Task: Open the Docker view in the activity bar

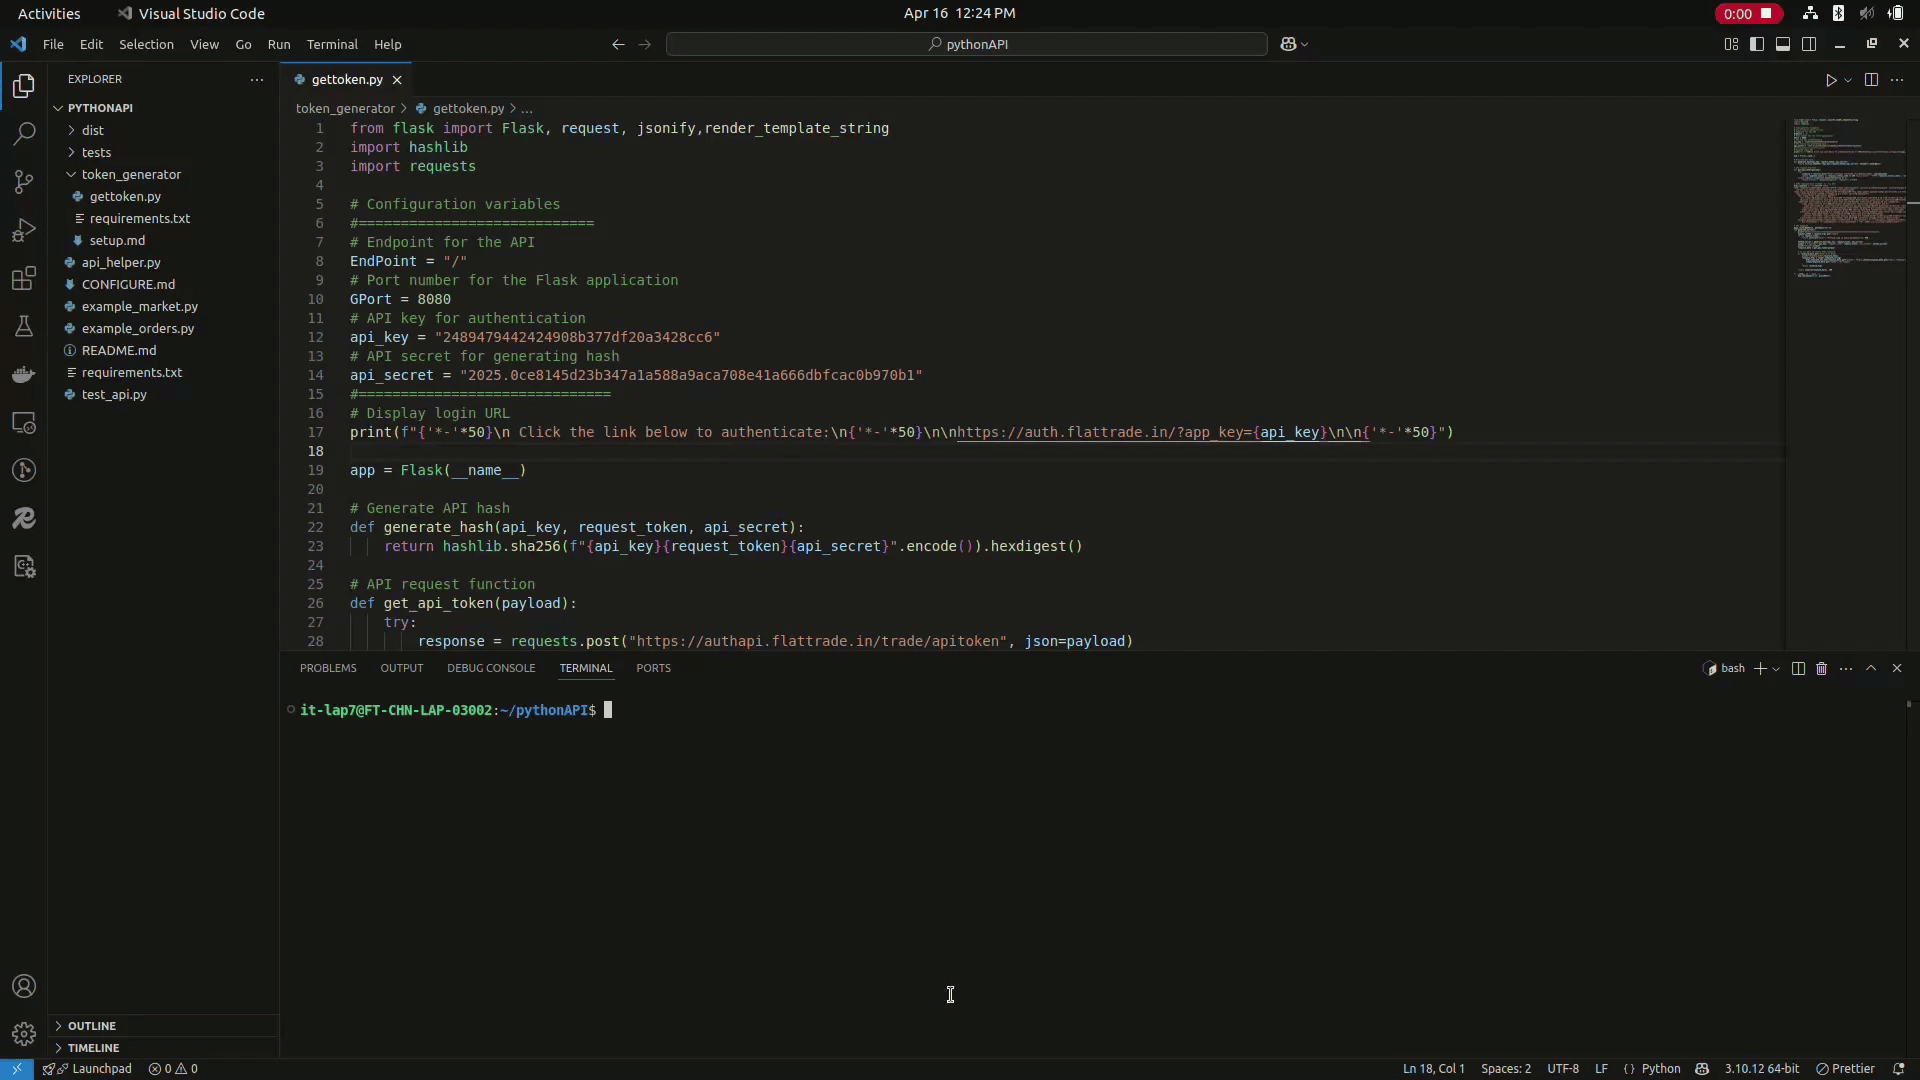Action: (24, 374)
